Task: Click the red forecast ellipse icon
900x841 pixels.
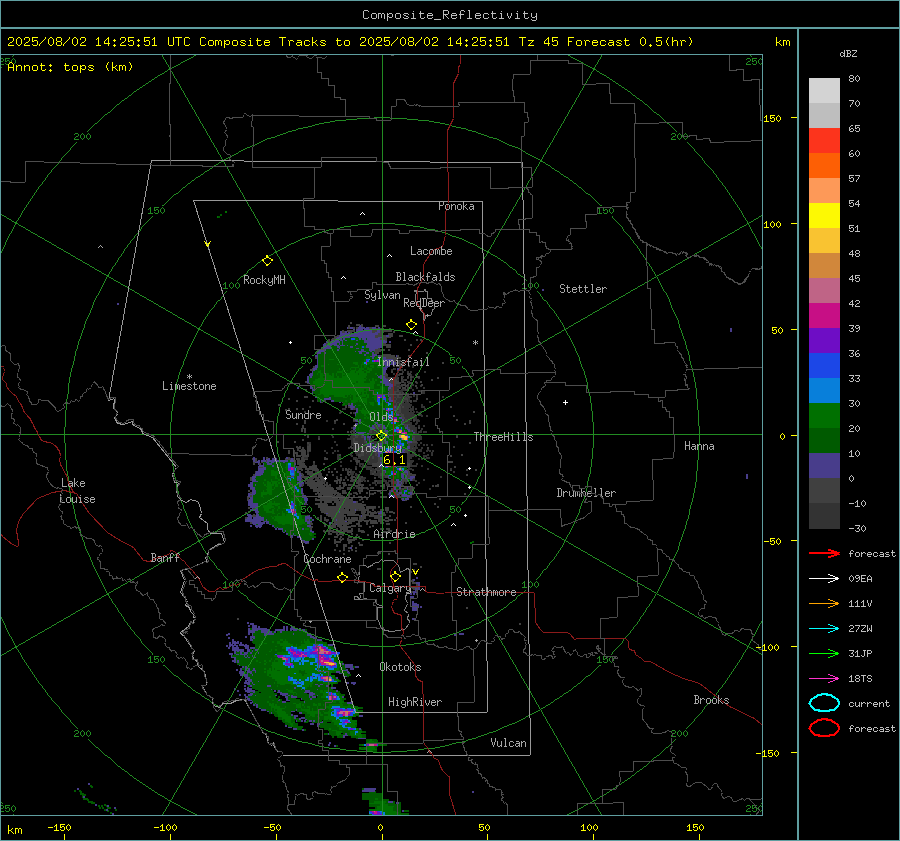Action: (x=824, y=728)
